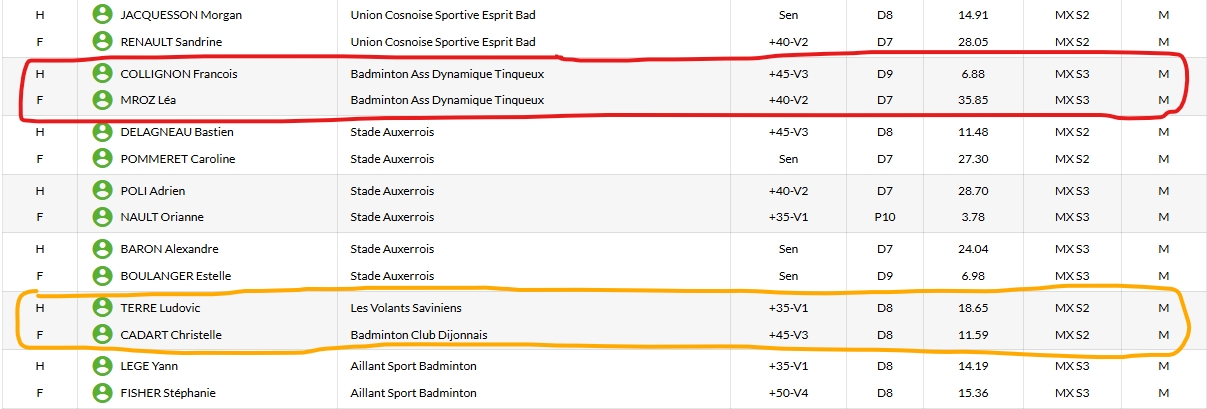The image size is (1207, 409).
Task: Click the profile icon beside BOULANGER Estelle
Action: 101,275
